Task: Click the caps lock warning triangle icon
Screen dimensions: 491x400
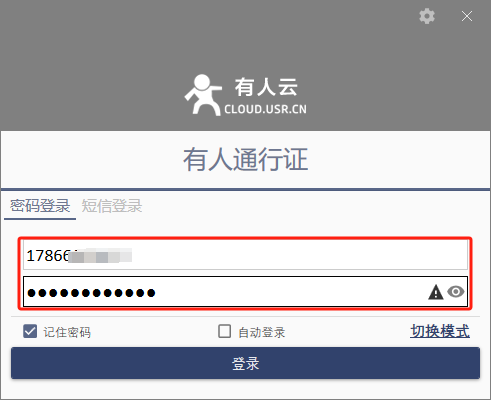Action: coord(435,292)
